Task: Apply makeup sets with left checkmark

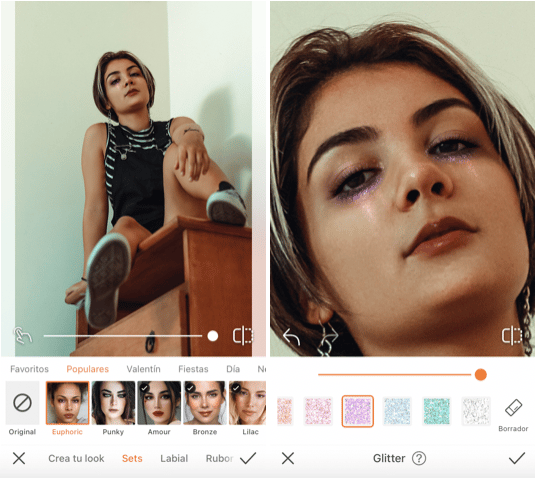Action: [x=248, y=458]
